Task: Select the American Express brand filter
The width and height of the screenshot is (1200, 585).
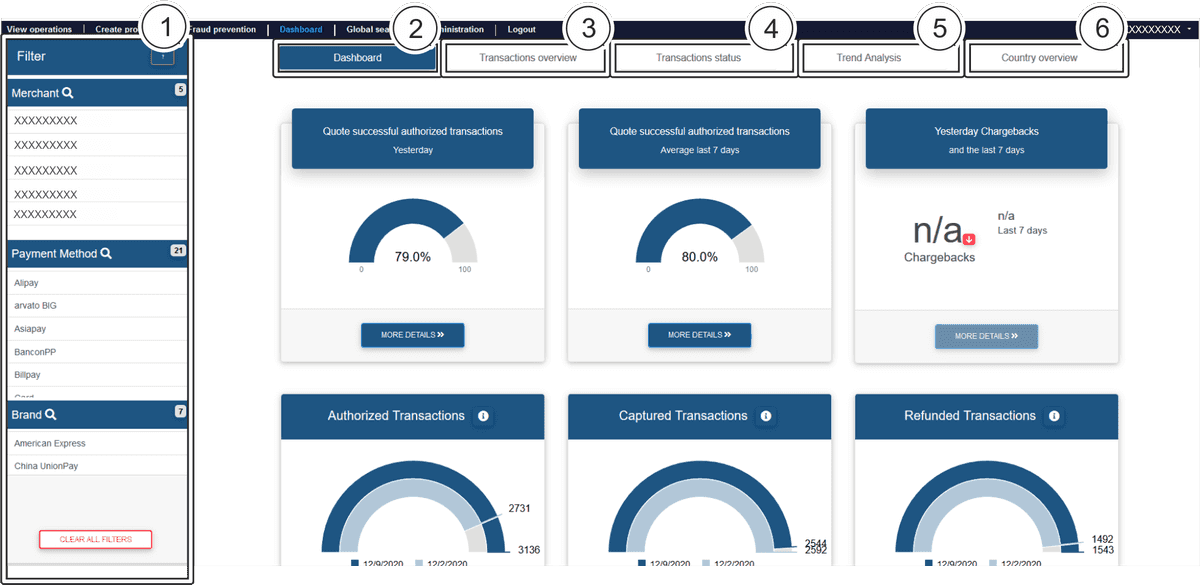Action: coord(50,443)
